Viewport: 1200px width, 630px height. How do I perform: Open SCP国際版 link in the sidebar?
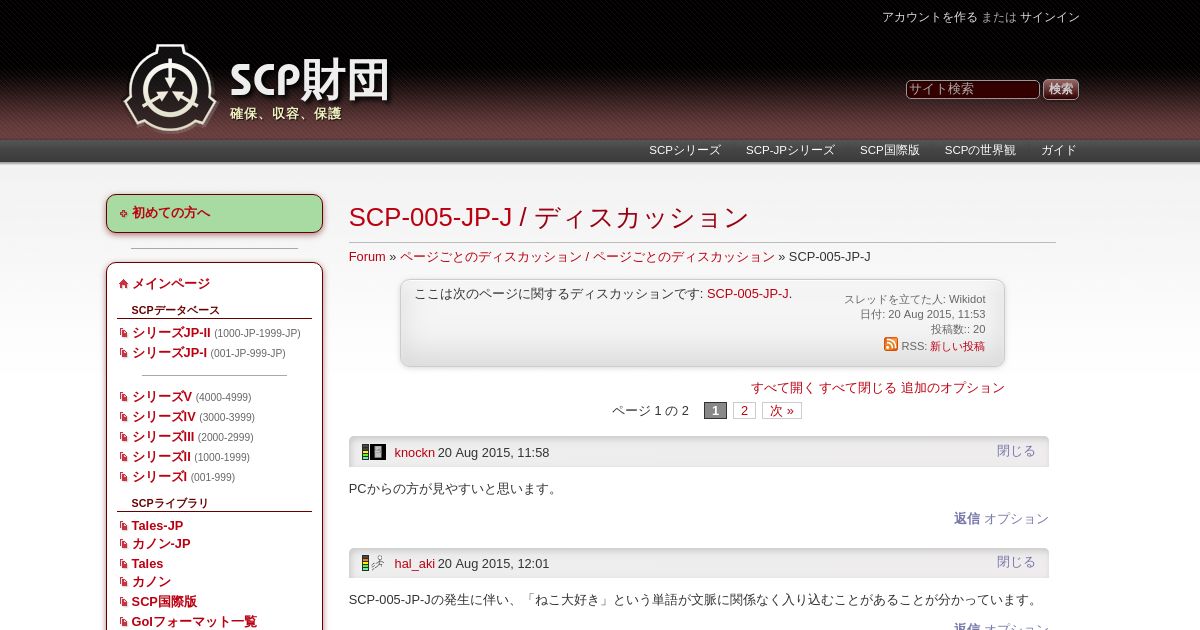pos(164,602)
